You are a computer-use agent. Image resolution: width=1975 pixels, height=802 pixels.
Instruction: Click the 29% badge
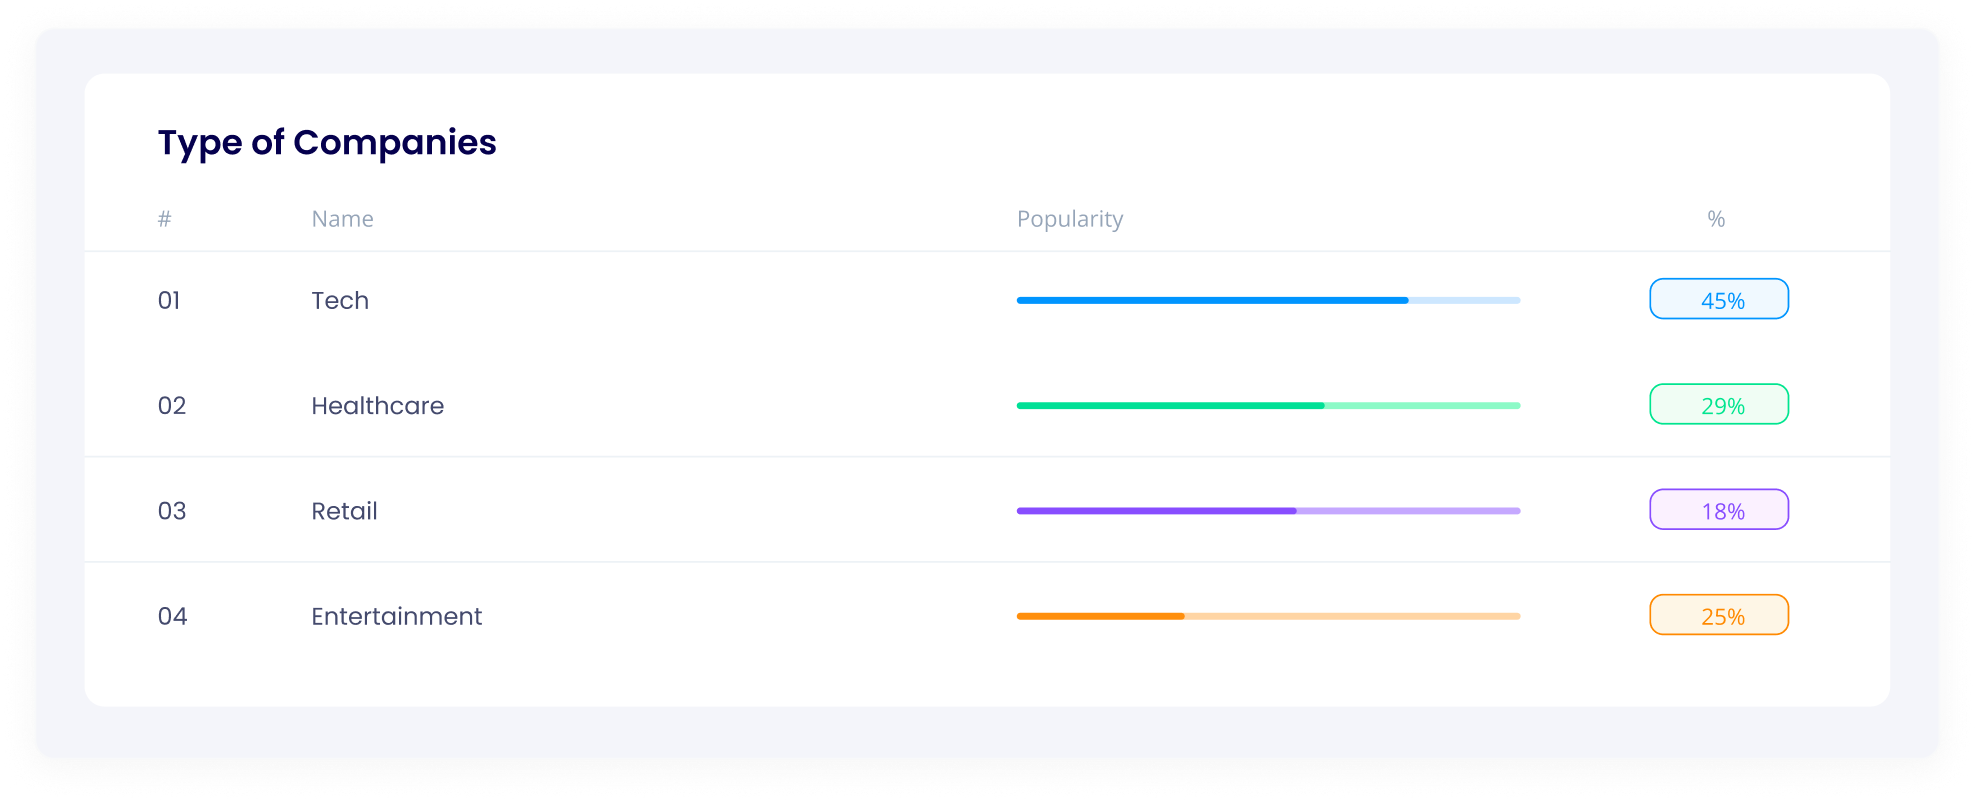(1719, 404)
